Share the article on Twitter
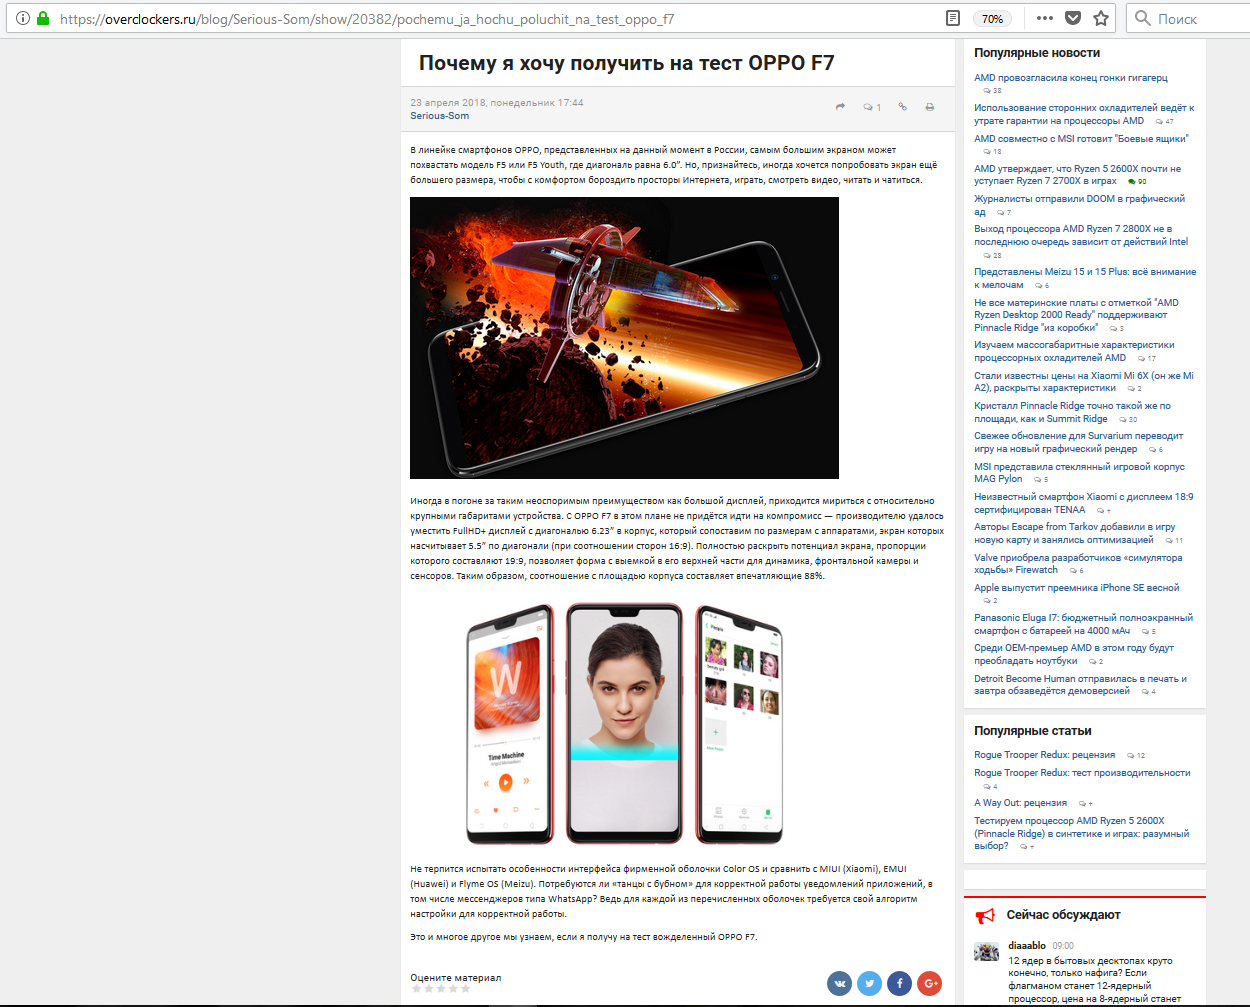 [870, 984]
